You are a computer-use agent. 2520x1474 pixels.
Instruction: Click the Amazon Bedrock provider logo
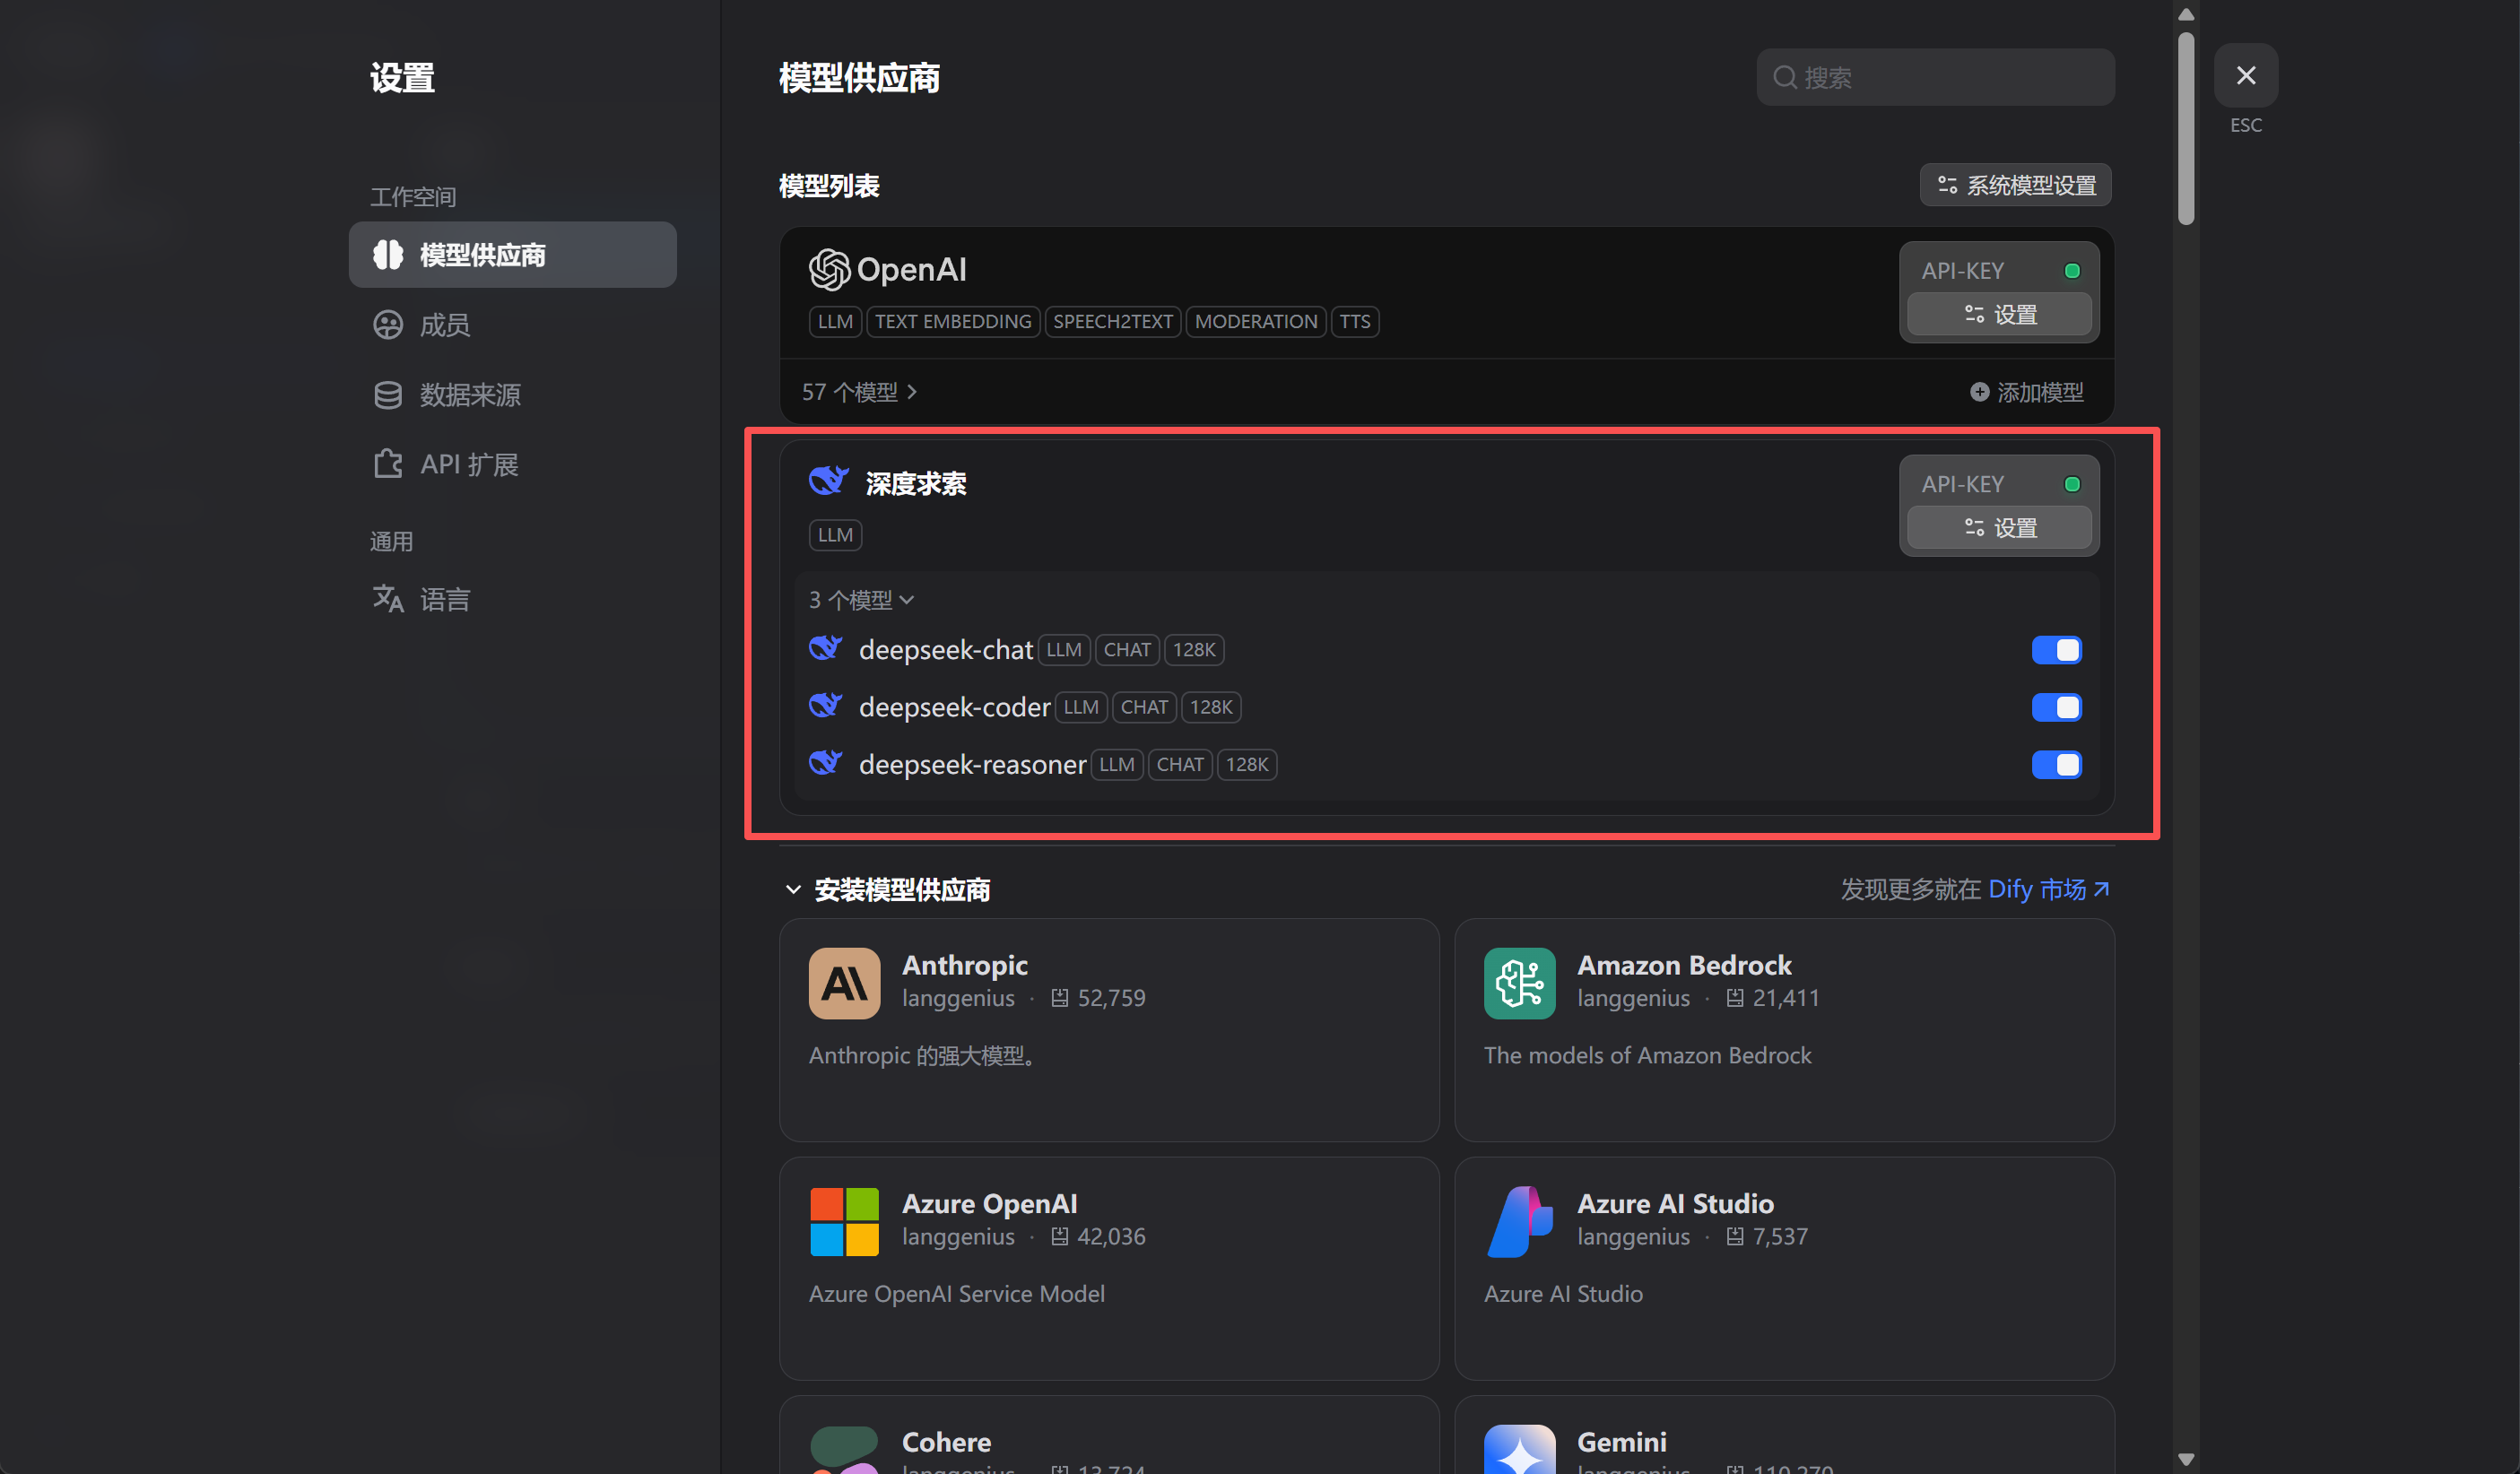[1519, 983]
